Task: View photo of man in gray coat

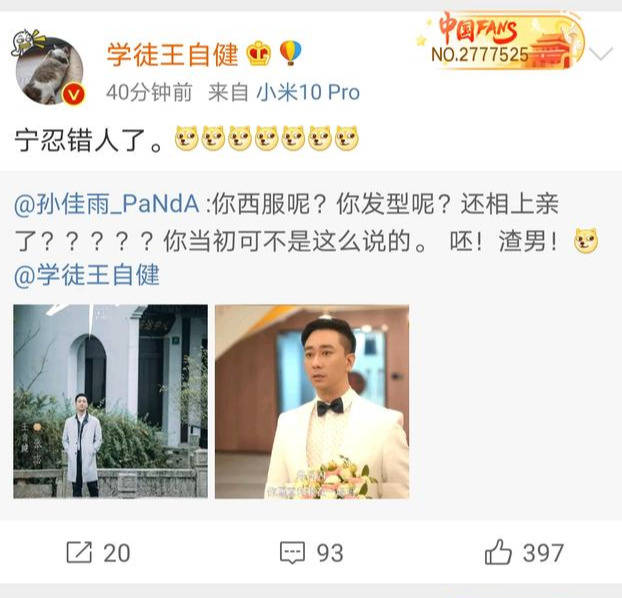Action: 111,401
